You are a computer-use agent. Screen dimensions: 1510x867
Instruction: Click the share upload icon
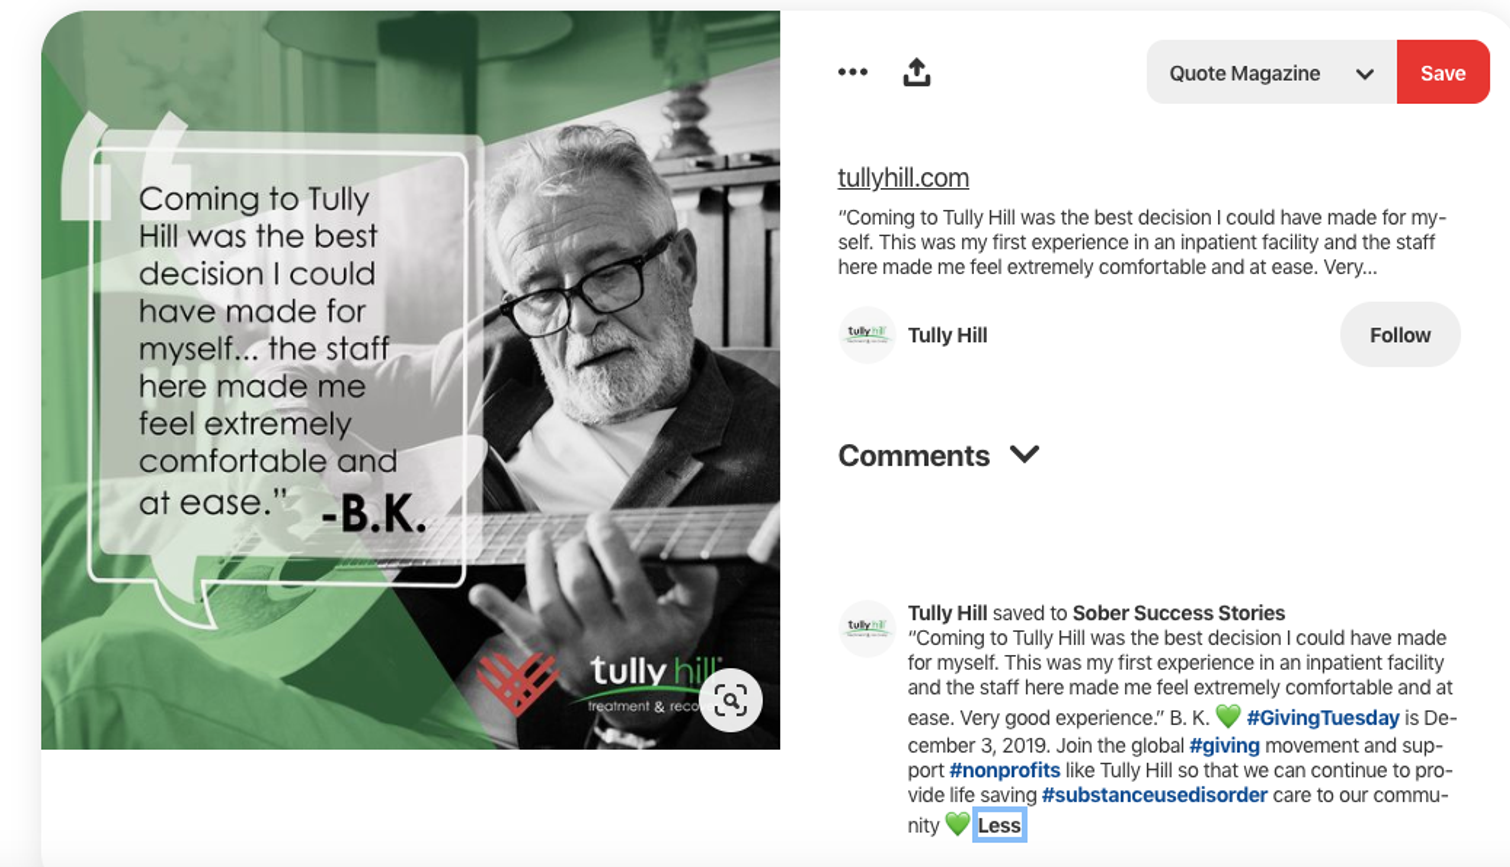pyautogui.click(x=916, y=72)
